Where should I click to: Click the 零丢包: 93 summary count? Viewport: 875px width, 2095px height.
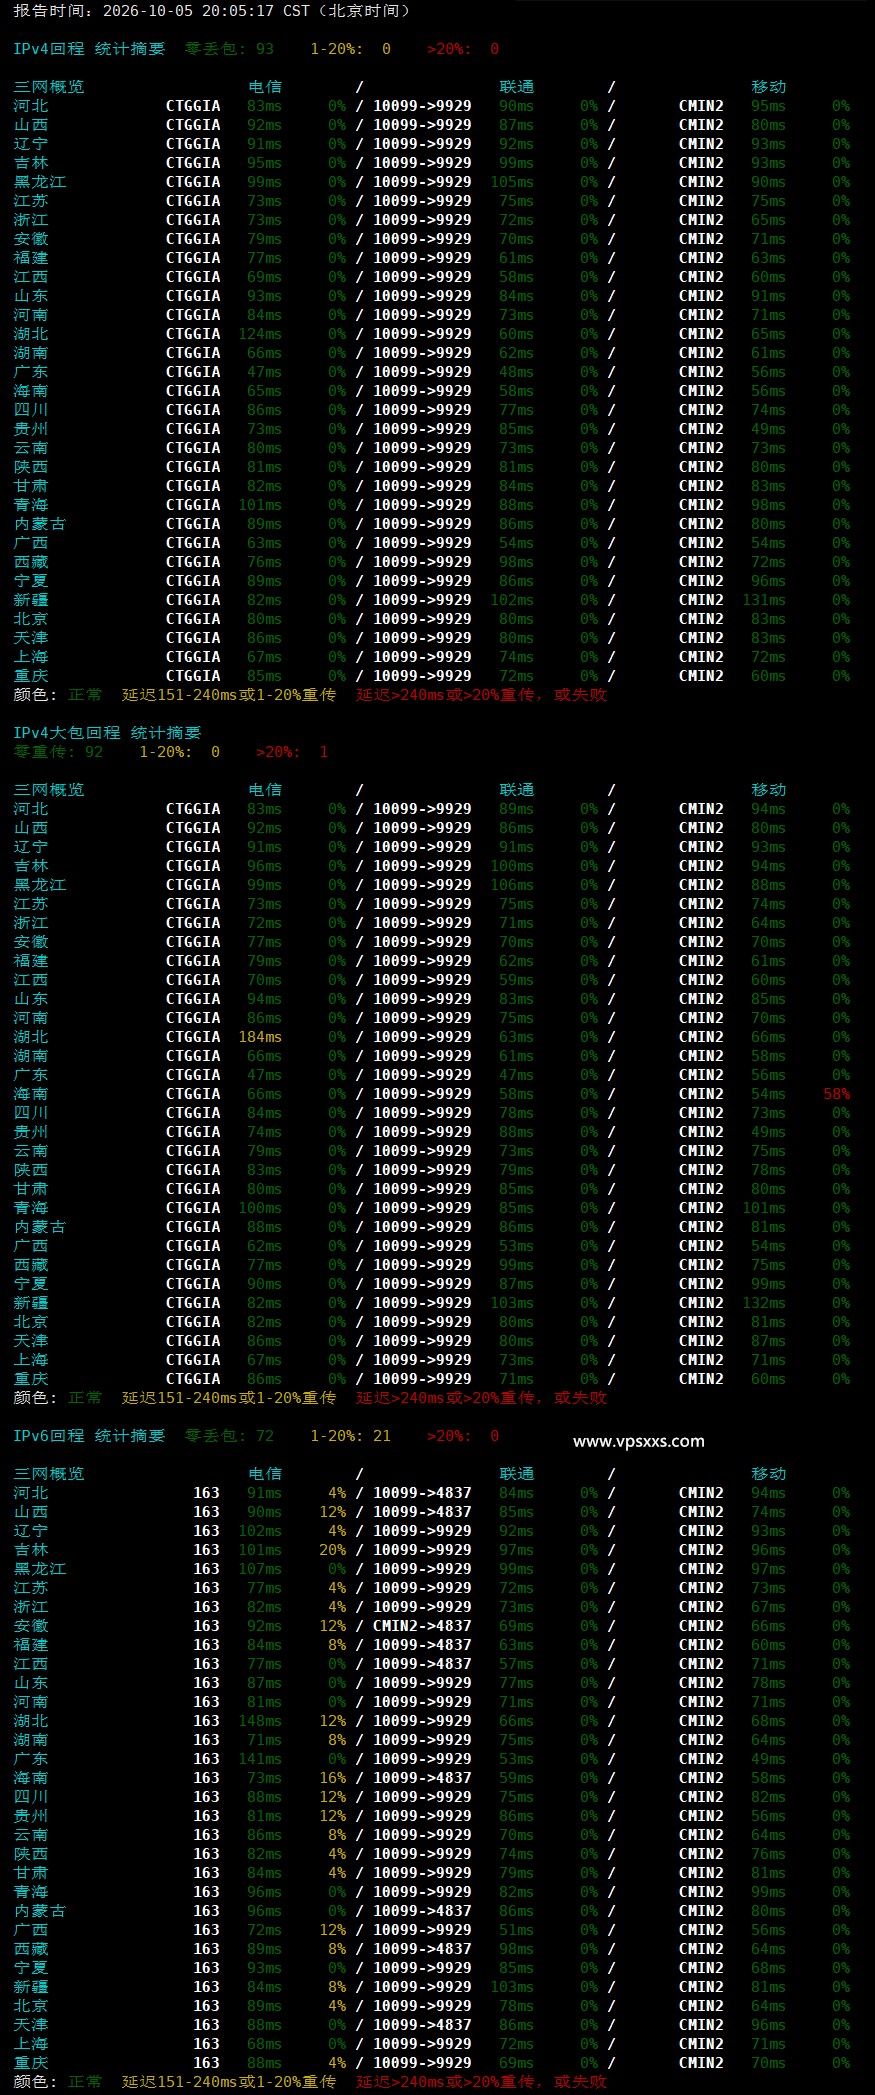[229, 49]
